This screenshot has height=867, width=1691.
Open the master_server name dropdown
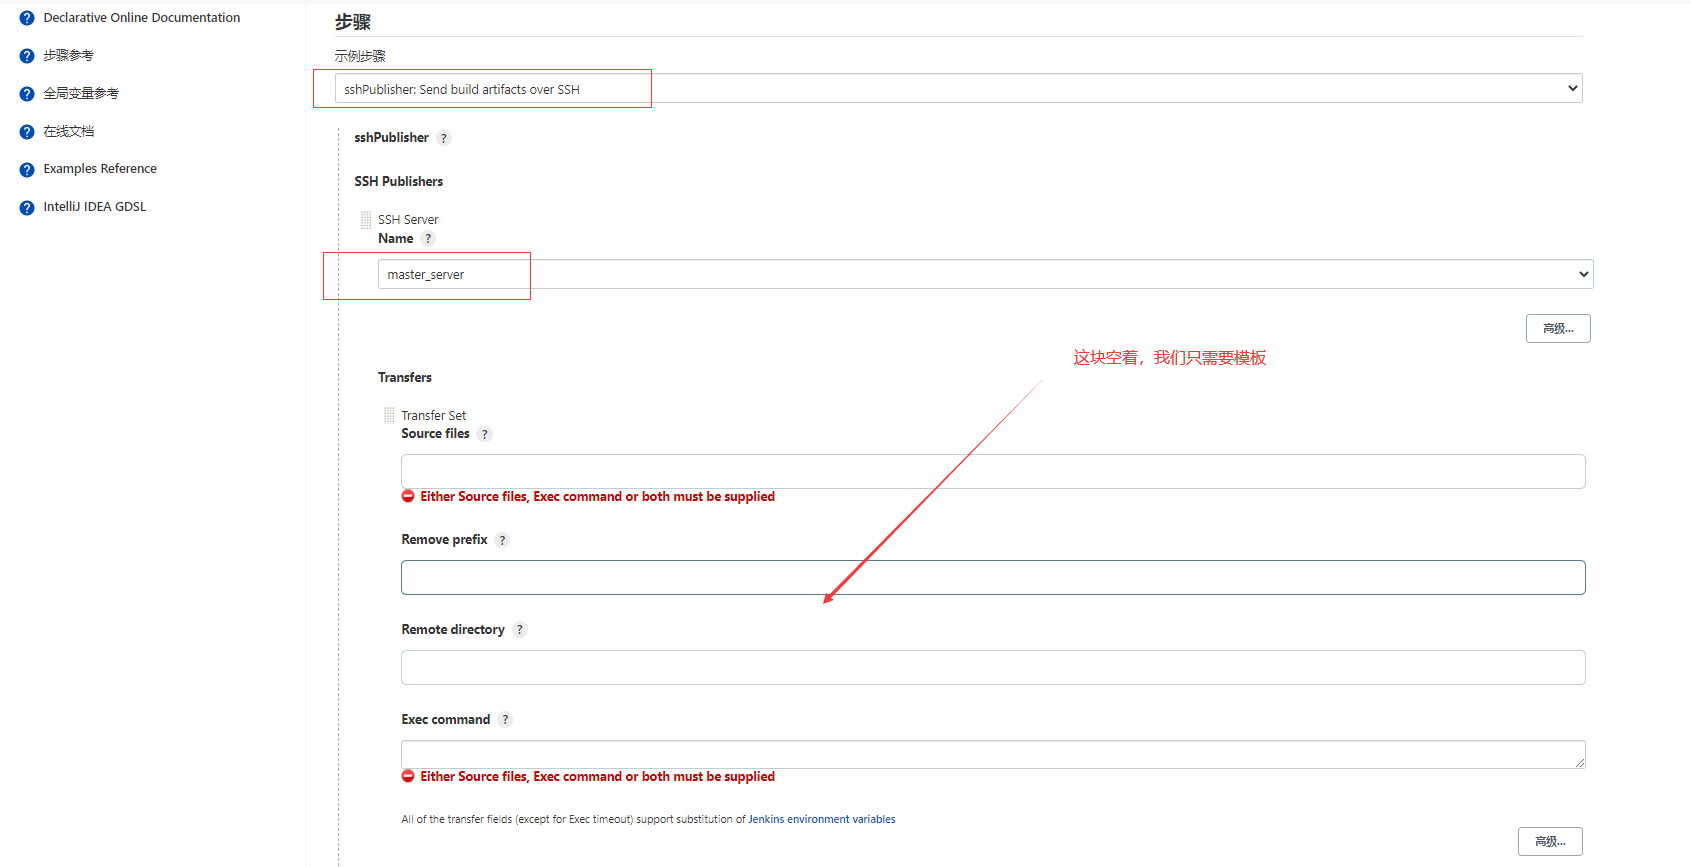pos(985,274)
